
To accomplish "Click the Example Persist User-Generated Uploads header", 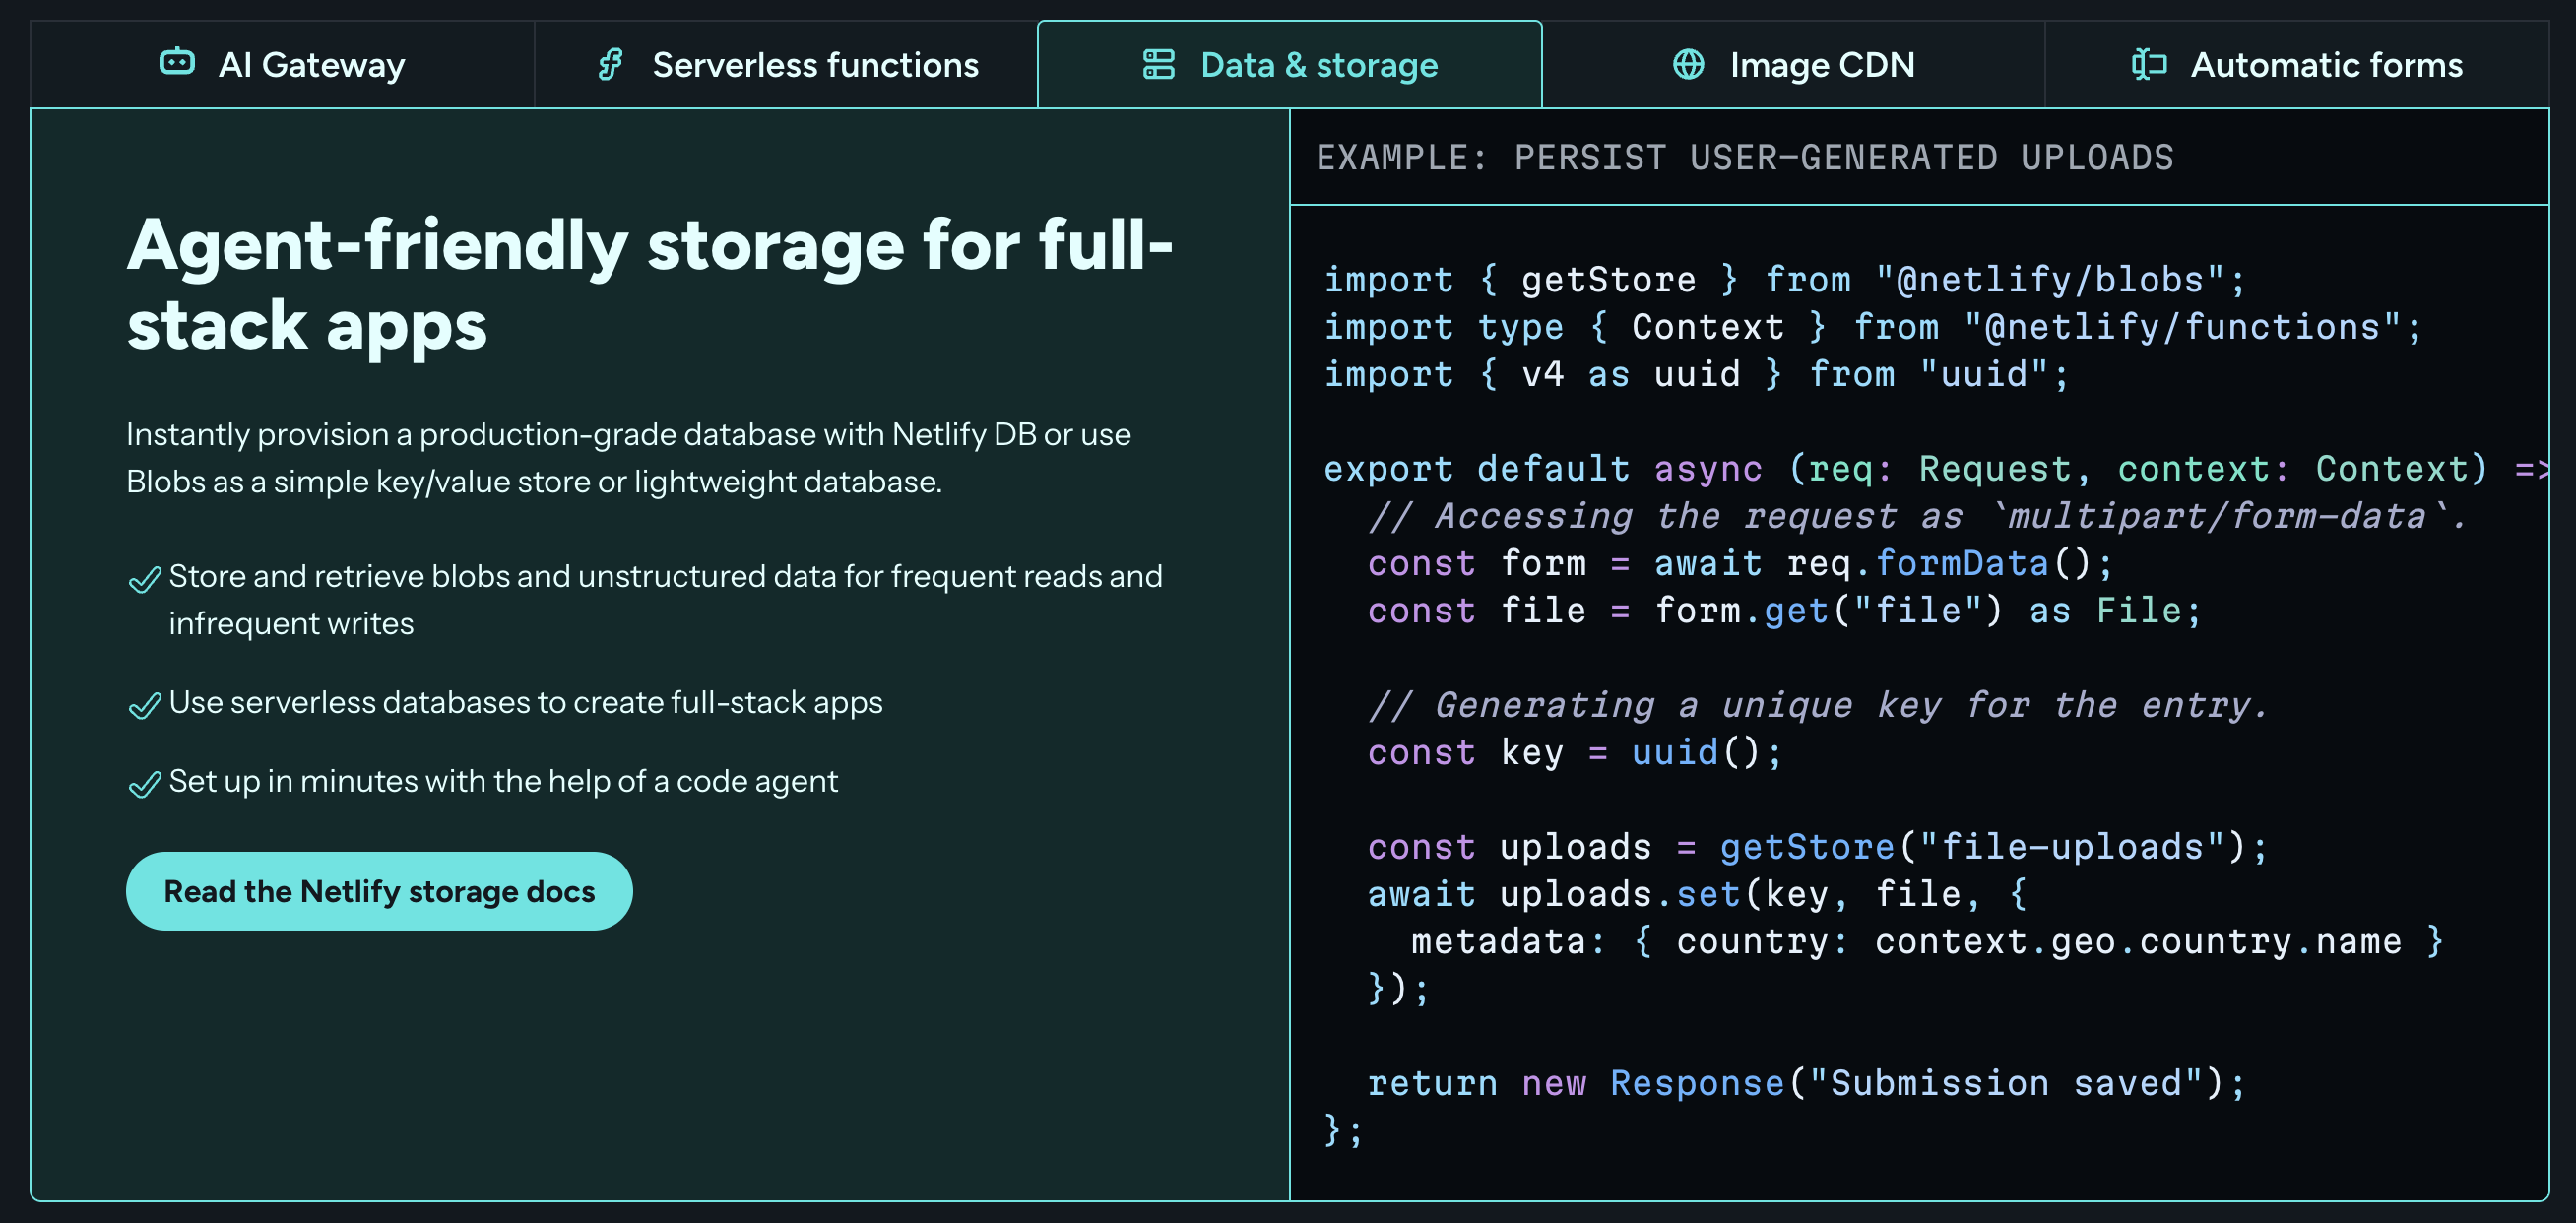I will (x=1744, y=157).
